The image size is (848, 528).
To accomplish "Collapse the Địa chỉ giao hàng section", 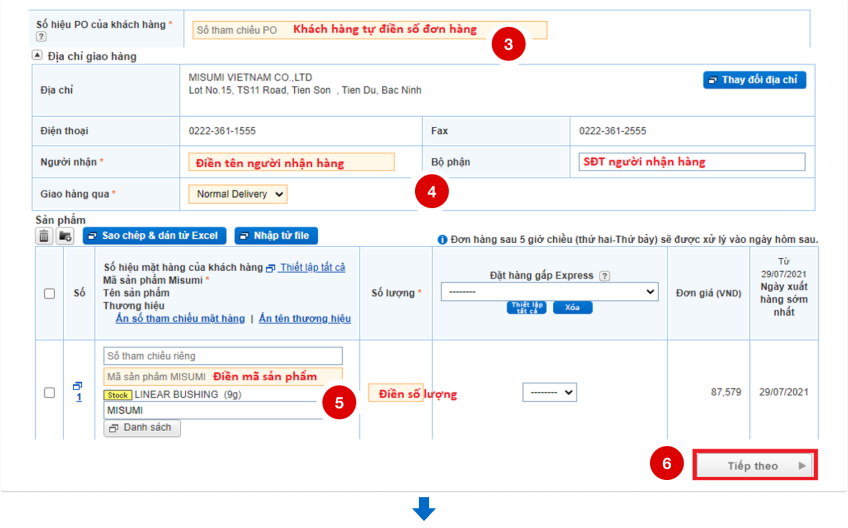I will point(38,56).
